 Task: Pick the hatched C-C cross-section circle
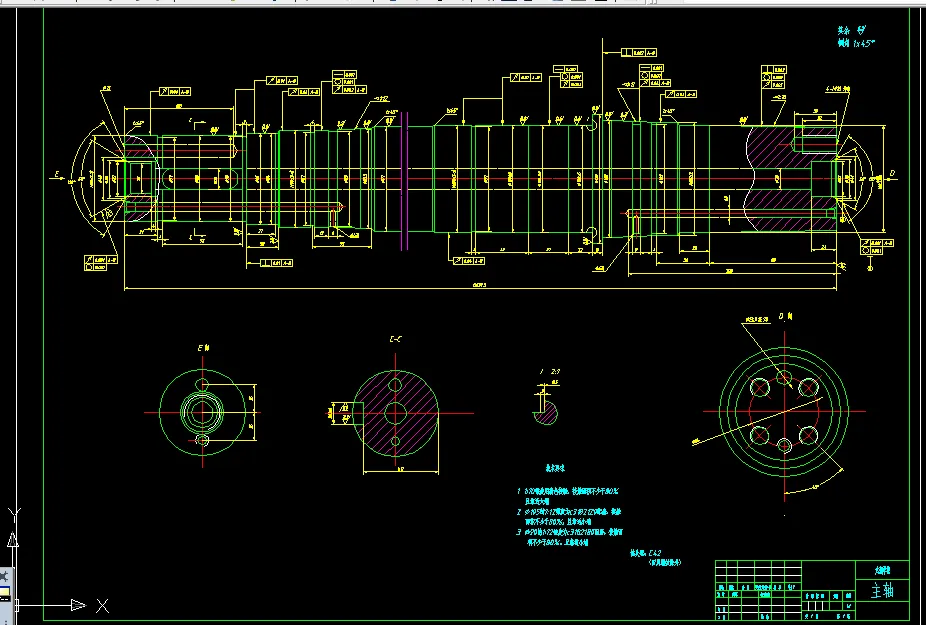(x=395, y=414)
